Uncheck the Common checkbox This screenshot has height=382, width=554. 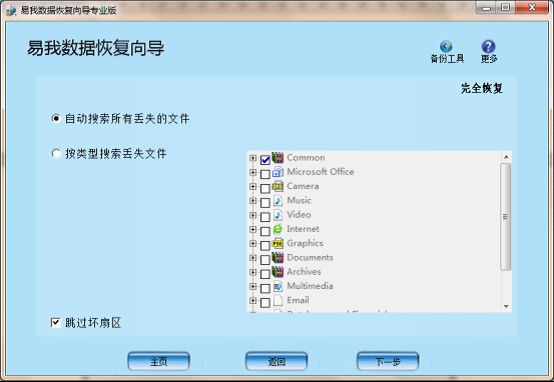(x=265, y=160)
